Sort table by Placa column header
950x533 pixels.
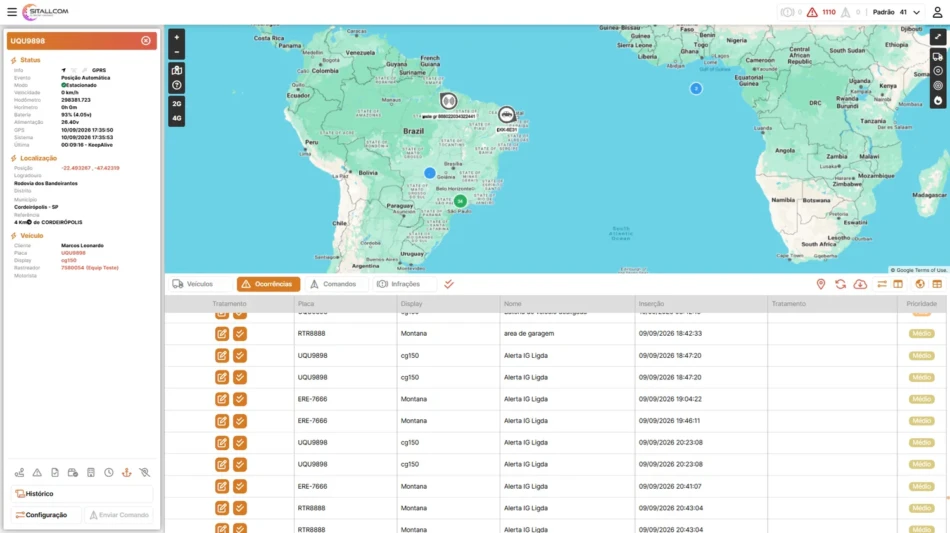(306, 303)
